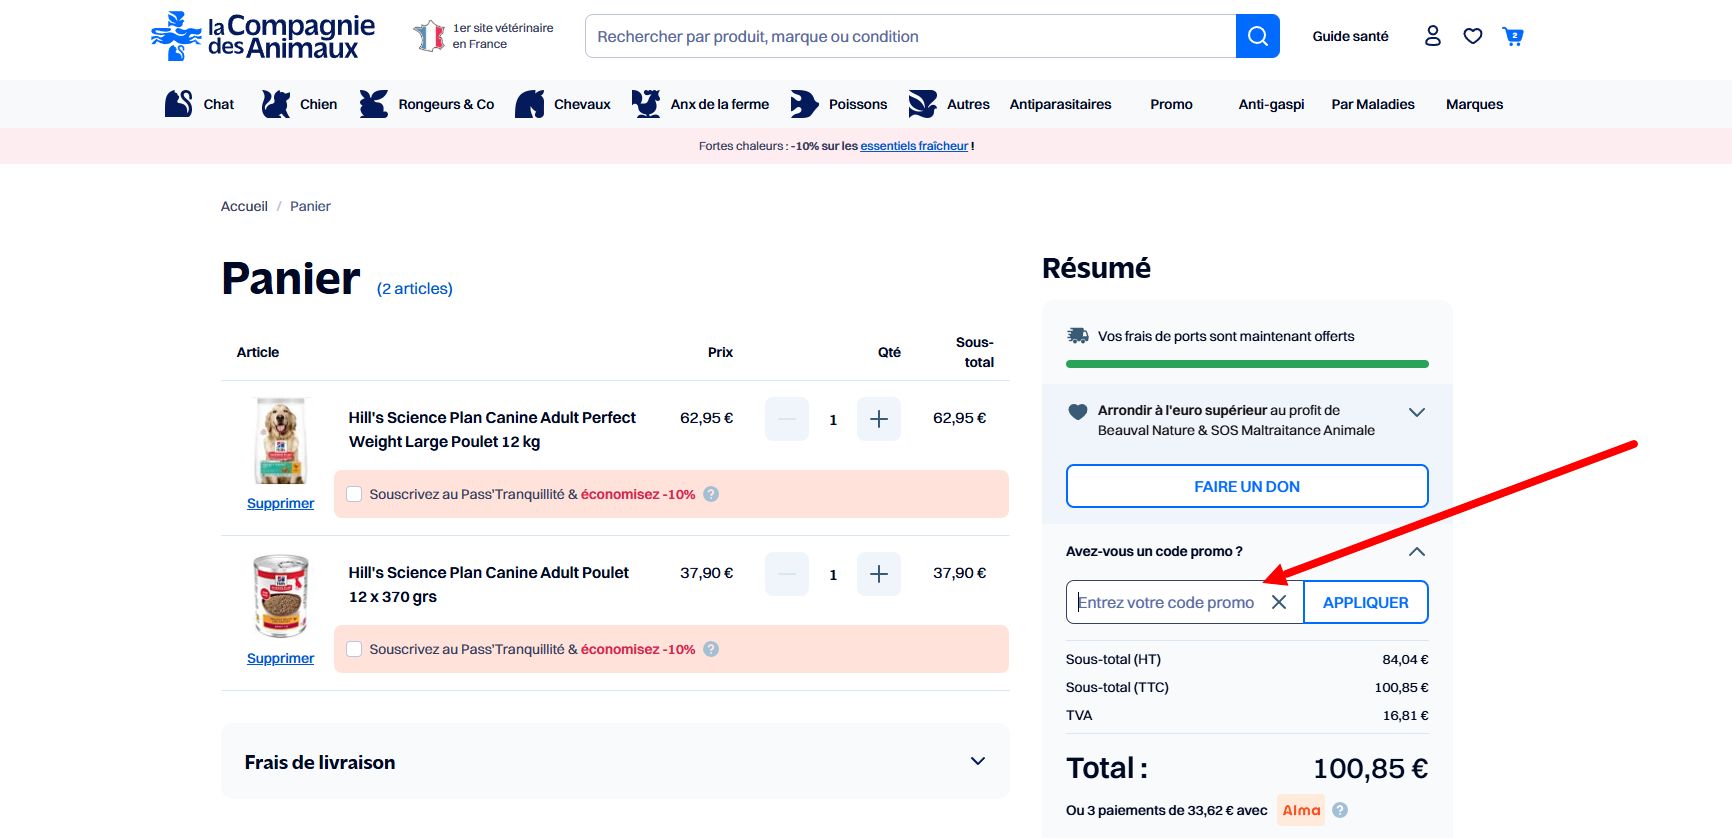Screen dimensions: 1732x838
Task: Check Pass'Tranquillité for Perfect Weight Large Poulet
Action: click(354, 494)
